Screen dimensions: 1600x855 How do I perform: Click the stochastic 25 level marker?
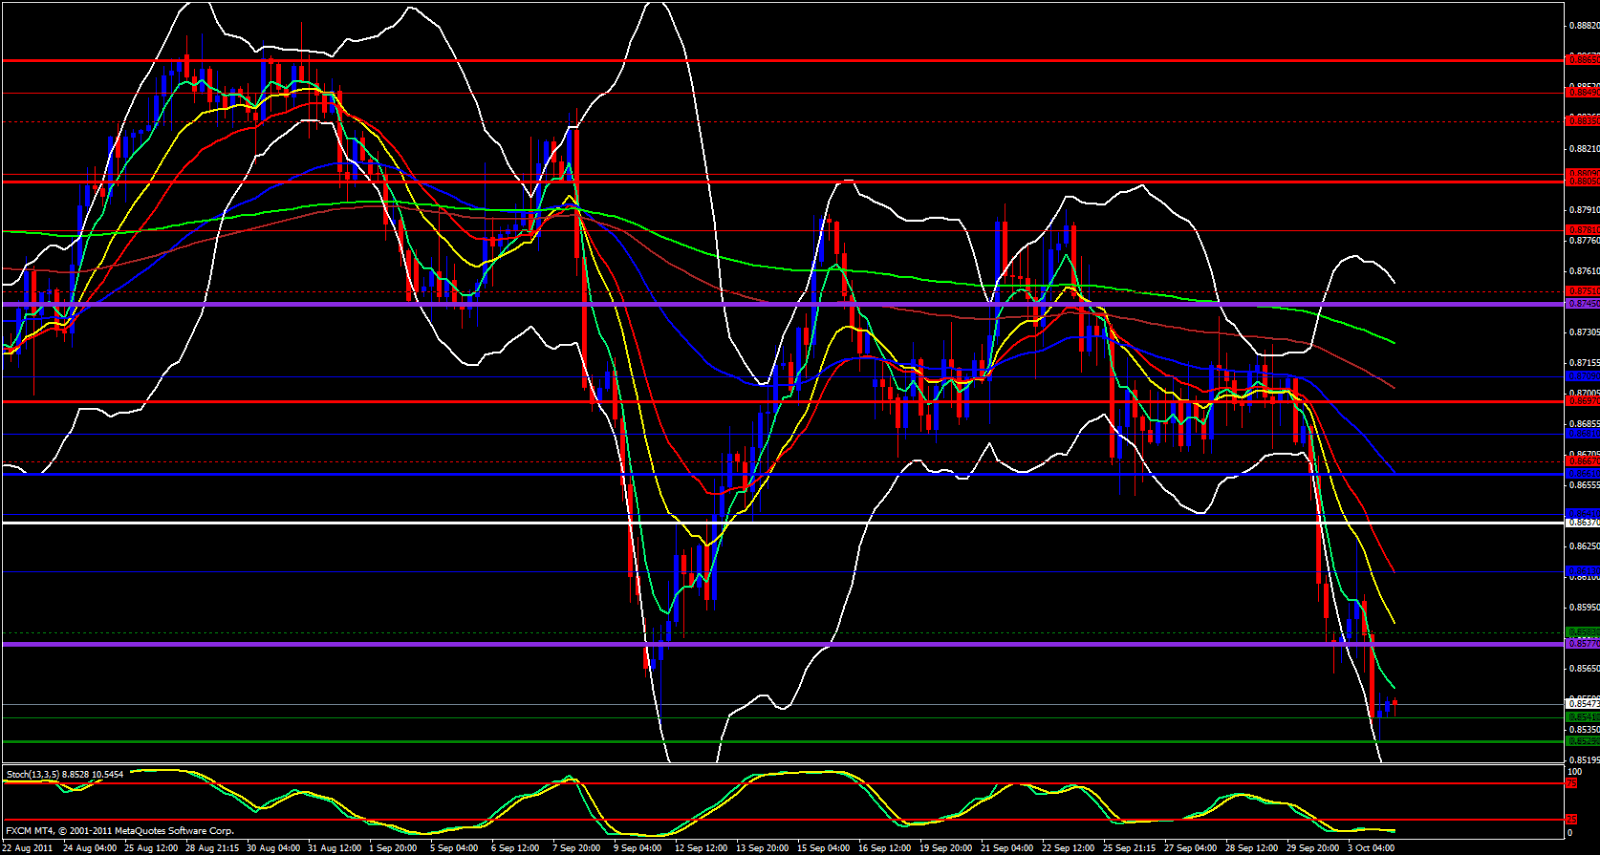(x=1572, y=820)
